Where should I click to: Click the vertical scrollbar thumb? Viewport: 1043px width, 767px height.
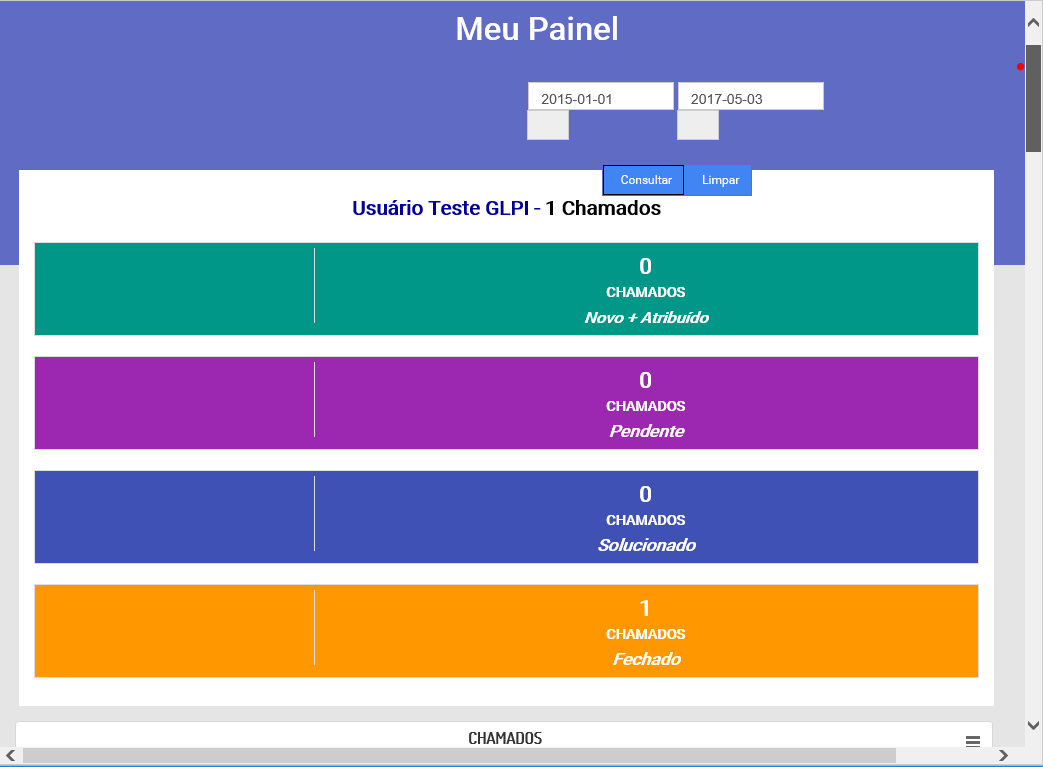[1033, 97]
